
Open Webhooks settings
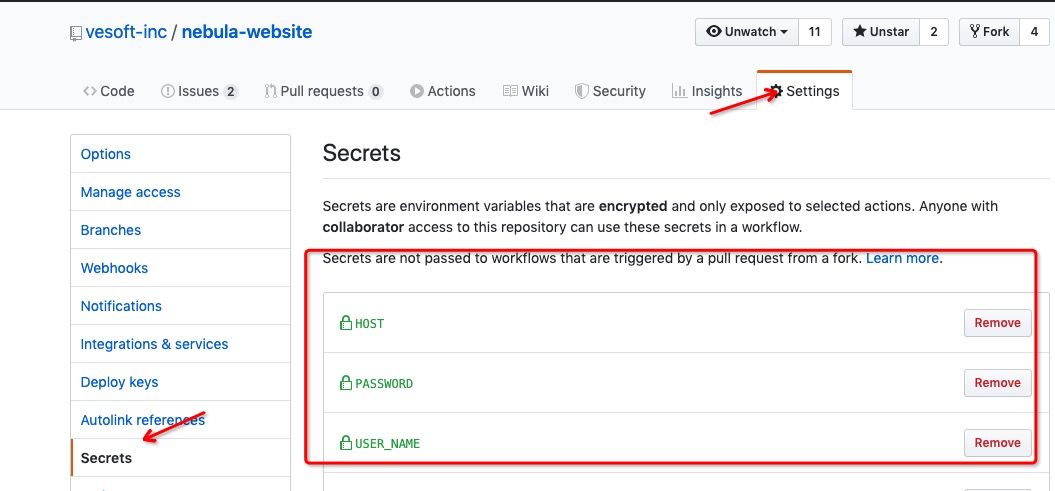(180, 268)
